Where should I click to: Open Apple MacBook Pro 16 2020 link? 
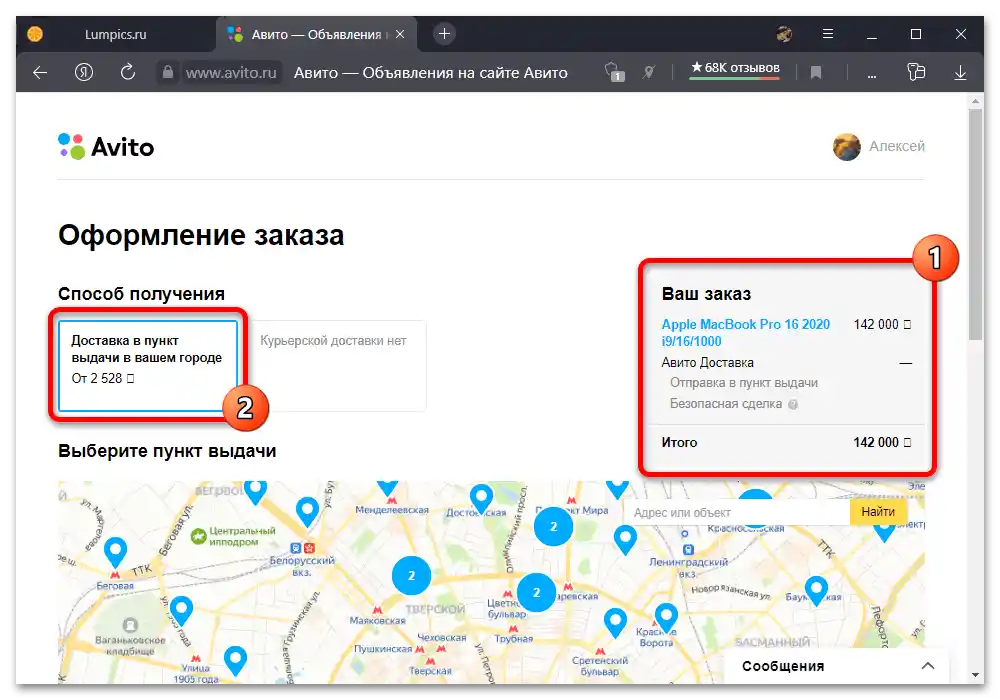746,332
